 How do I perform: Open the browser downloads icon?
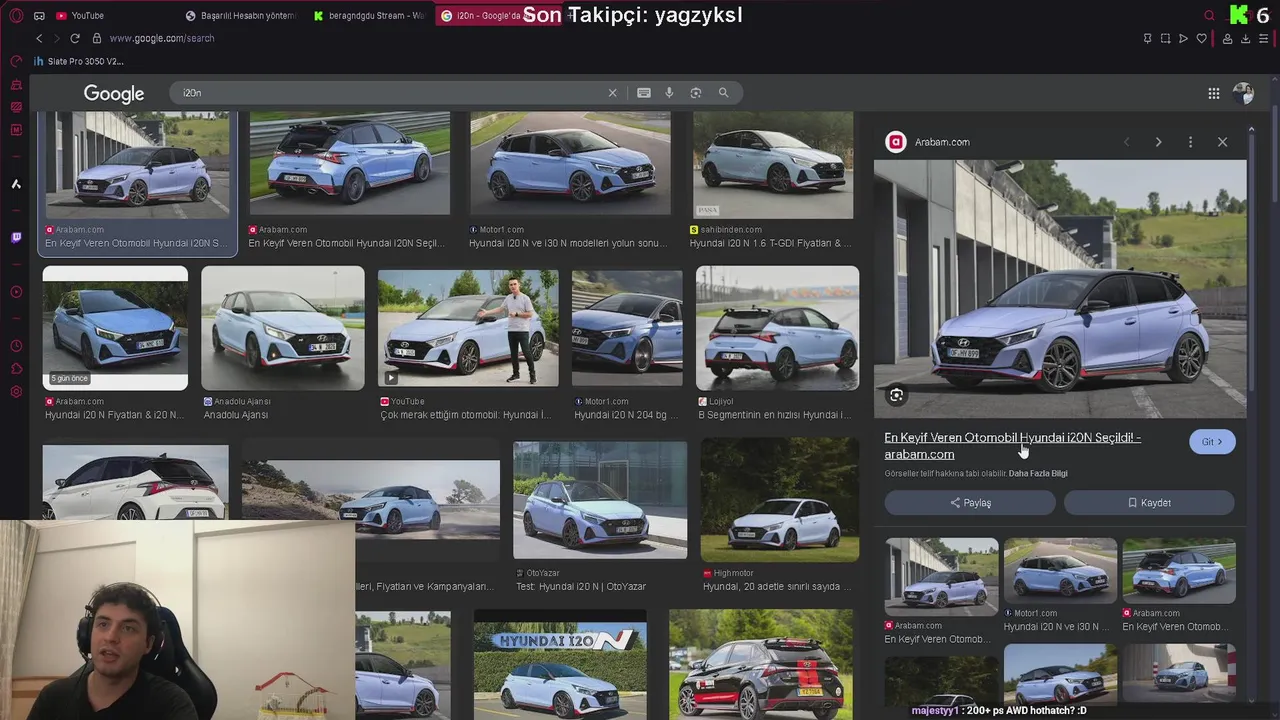[1245, 38]
